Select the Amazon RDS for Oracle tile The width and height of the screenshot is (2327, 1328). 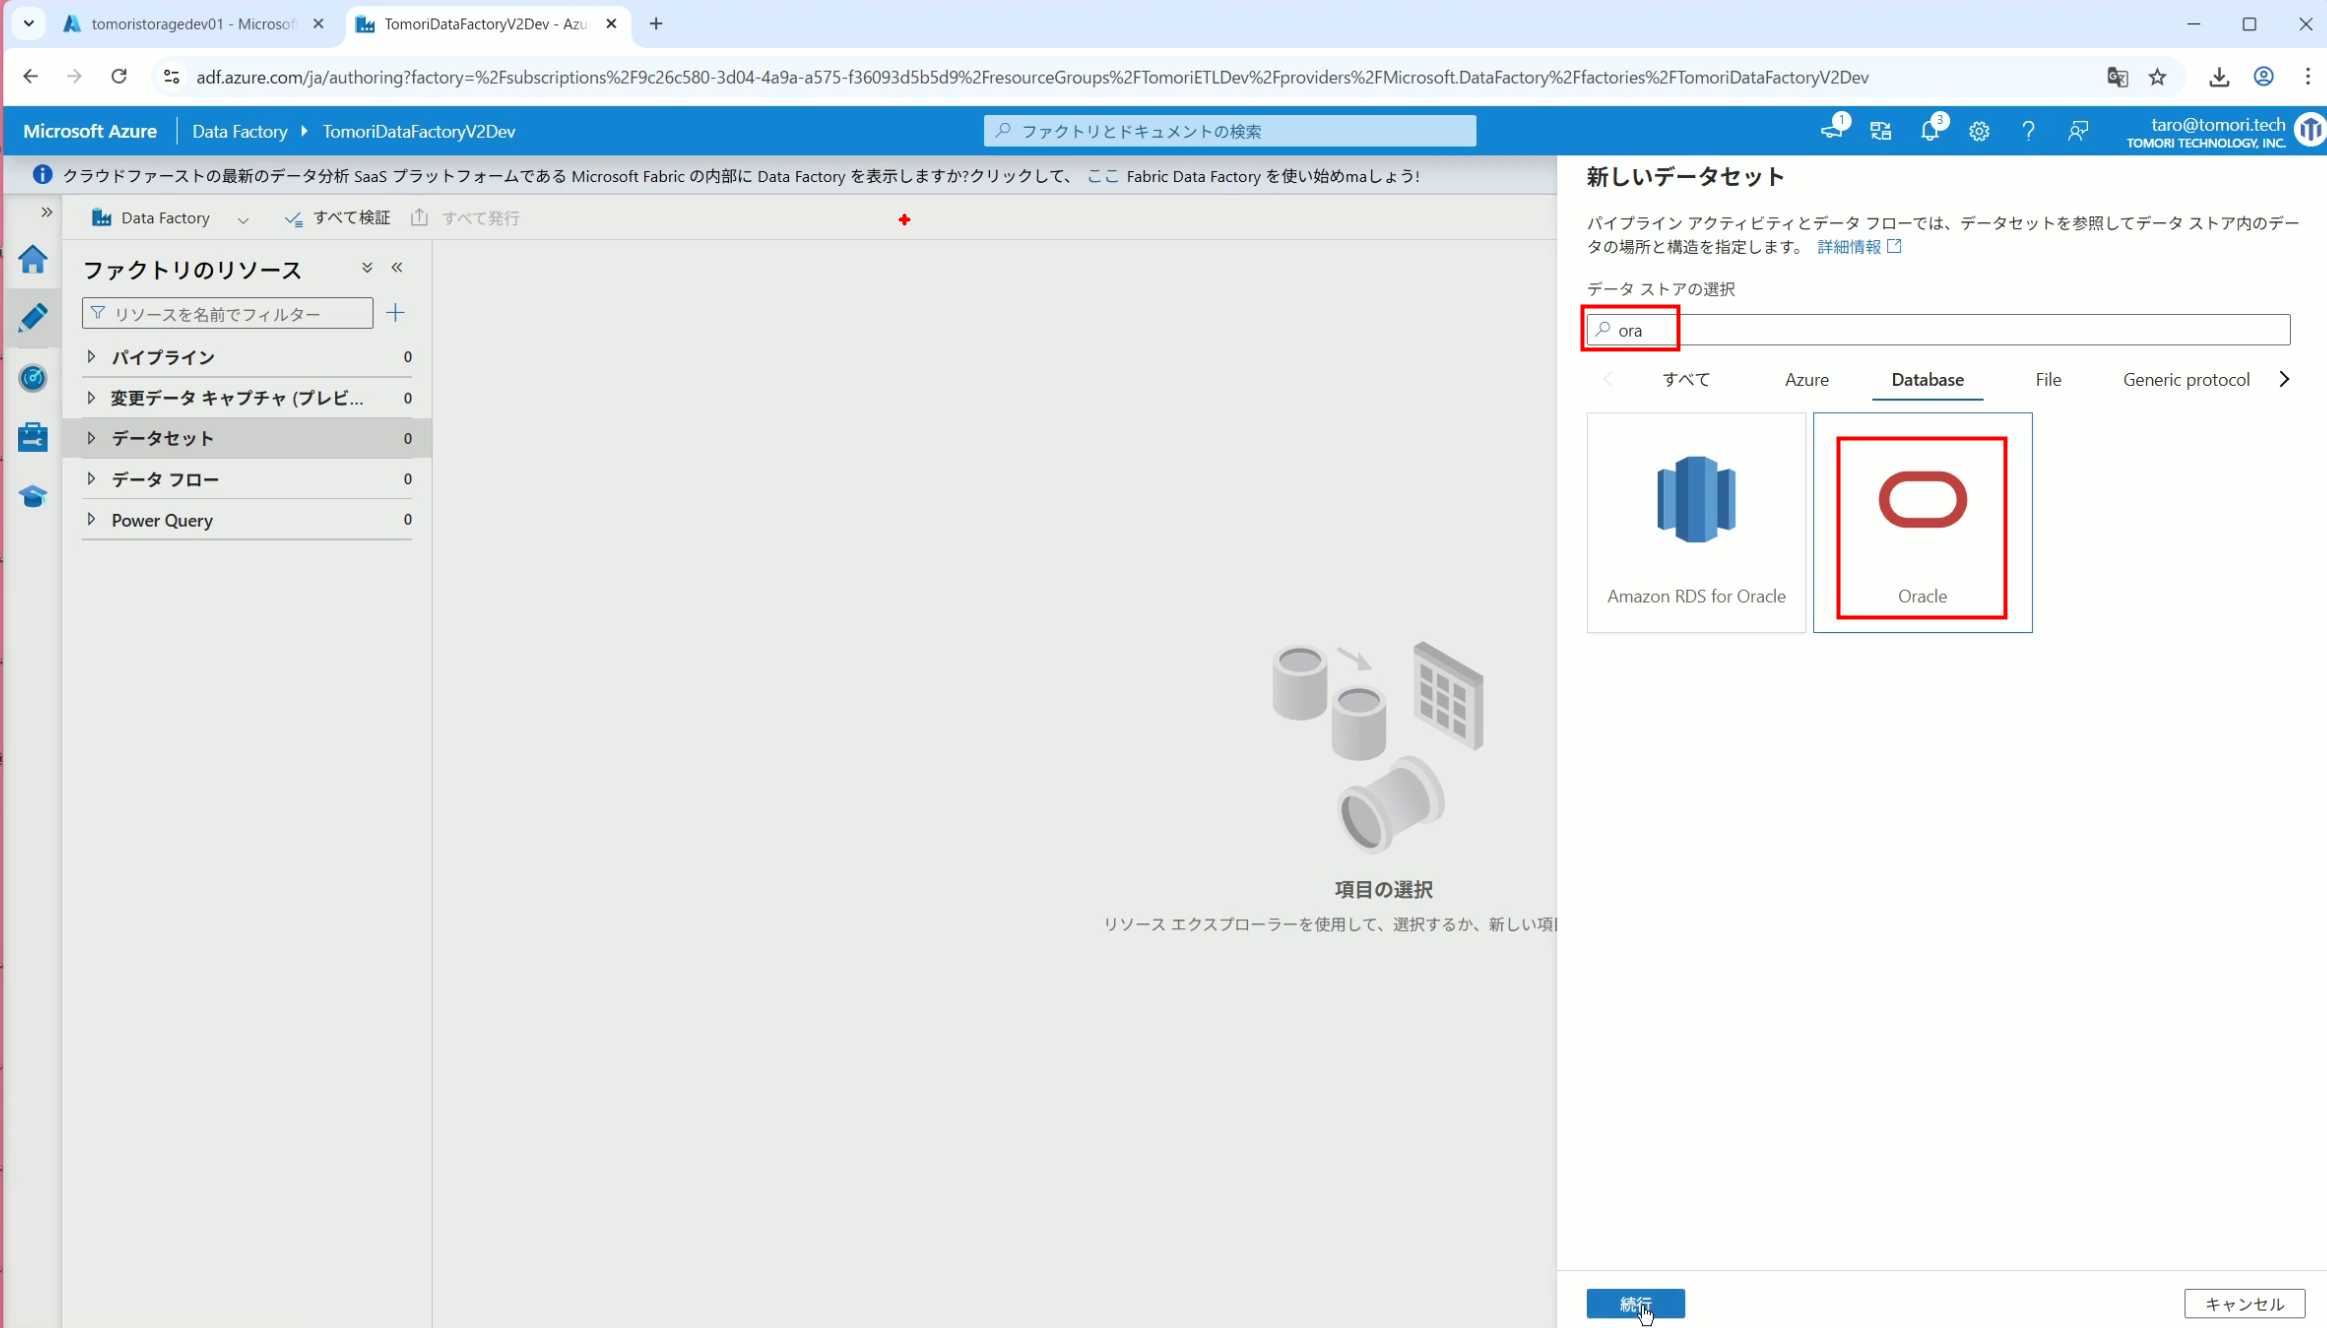tap(1695, 522)
